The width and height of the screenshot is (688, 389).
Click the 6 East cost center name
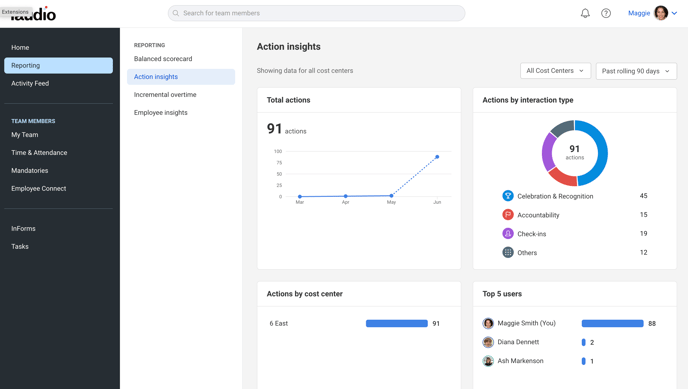point(279,323)
